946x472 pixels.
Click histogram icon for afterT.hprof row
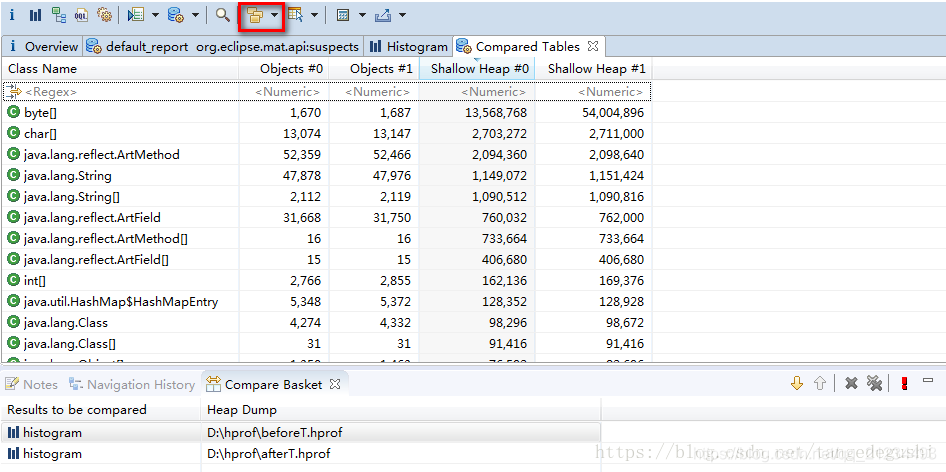(13, 453)
